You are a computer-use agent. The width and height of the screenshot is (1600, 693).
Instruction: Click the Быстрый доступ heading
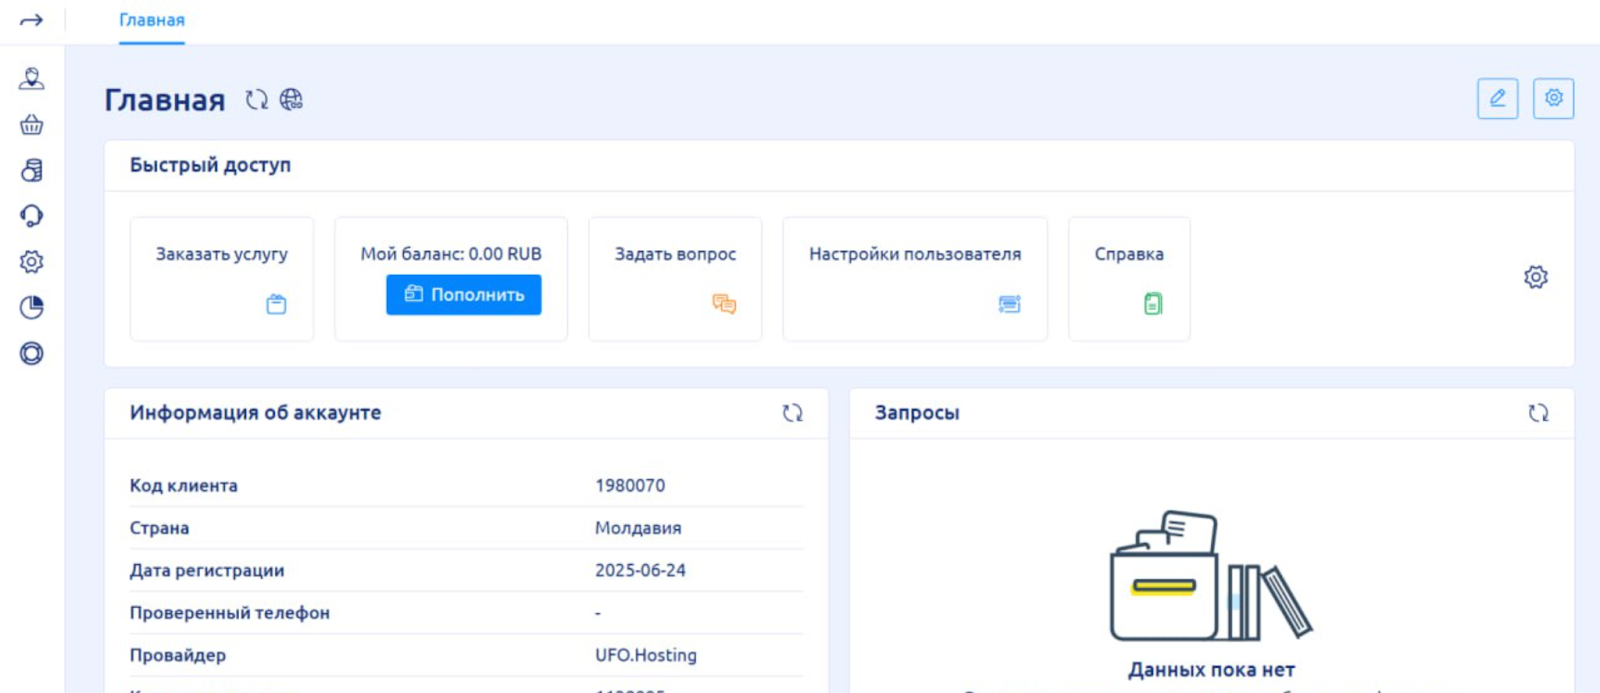pyautogui.click(x=210, y=165)
